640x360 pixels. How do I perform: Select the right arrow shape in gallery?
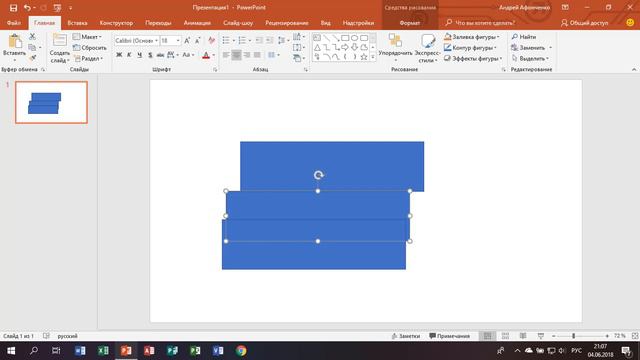point(345,48)
